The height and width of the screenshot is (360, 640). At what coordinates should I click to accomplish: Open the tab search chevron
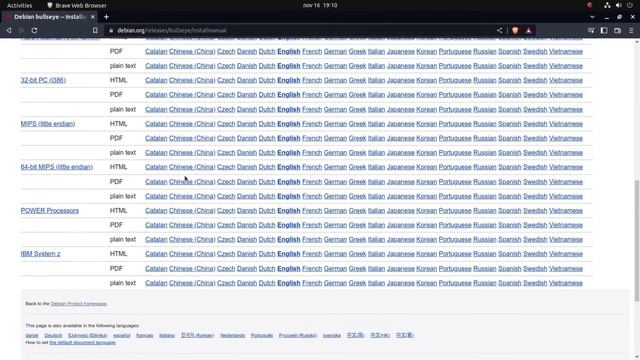coord(592,17)
